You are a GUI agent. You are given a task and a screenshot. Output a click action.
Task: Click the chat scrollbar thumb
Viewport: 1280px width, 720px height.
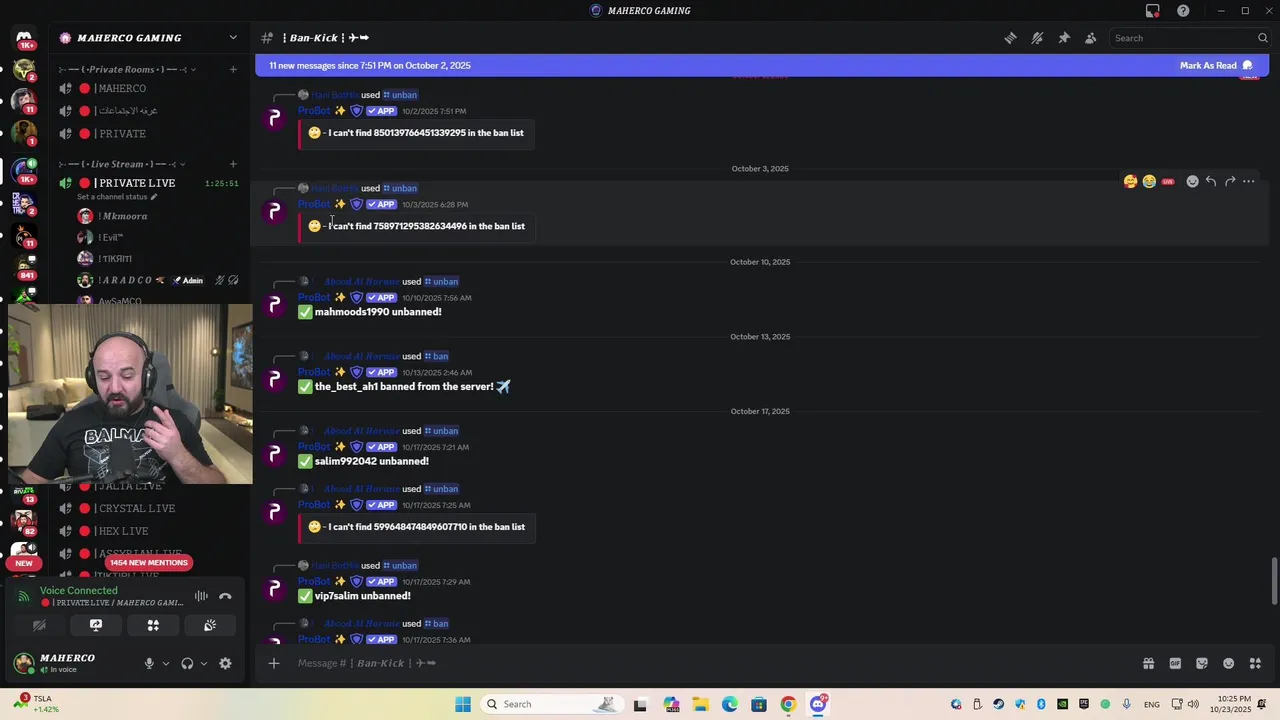click(1274, 581)
